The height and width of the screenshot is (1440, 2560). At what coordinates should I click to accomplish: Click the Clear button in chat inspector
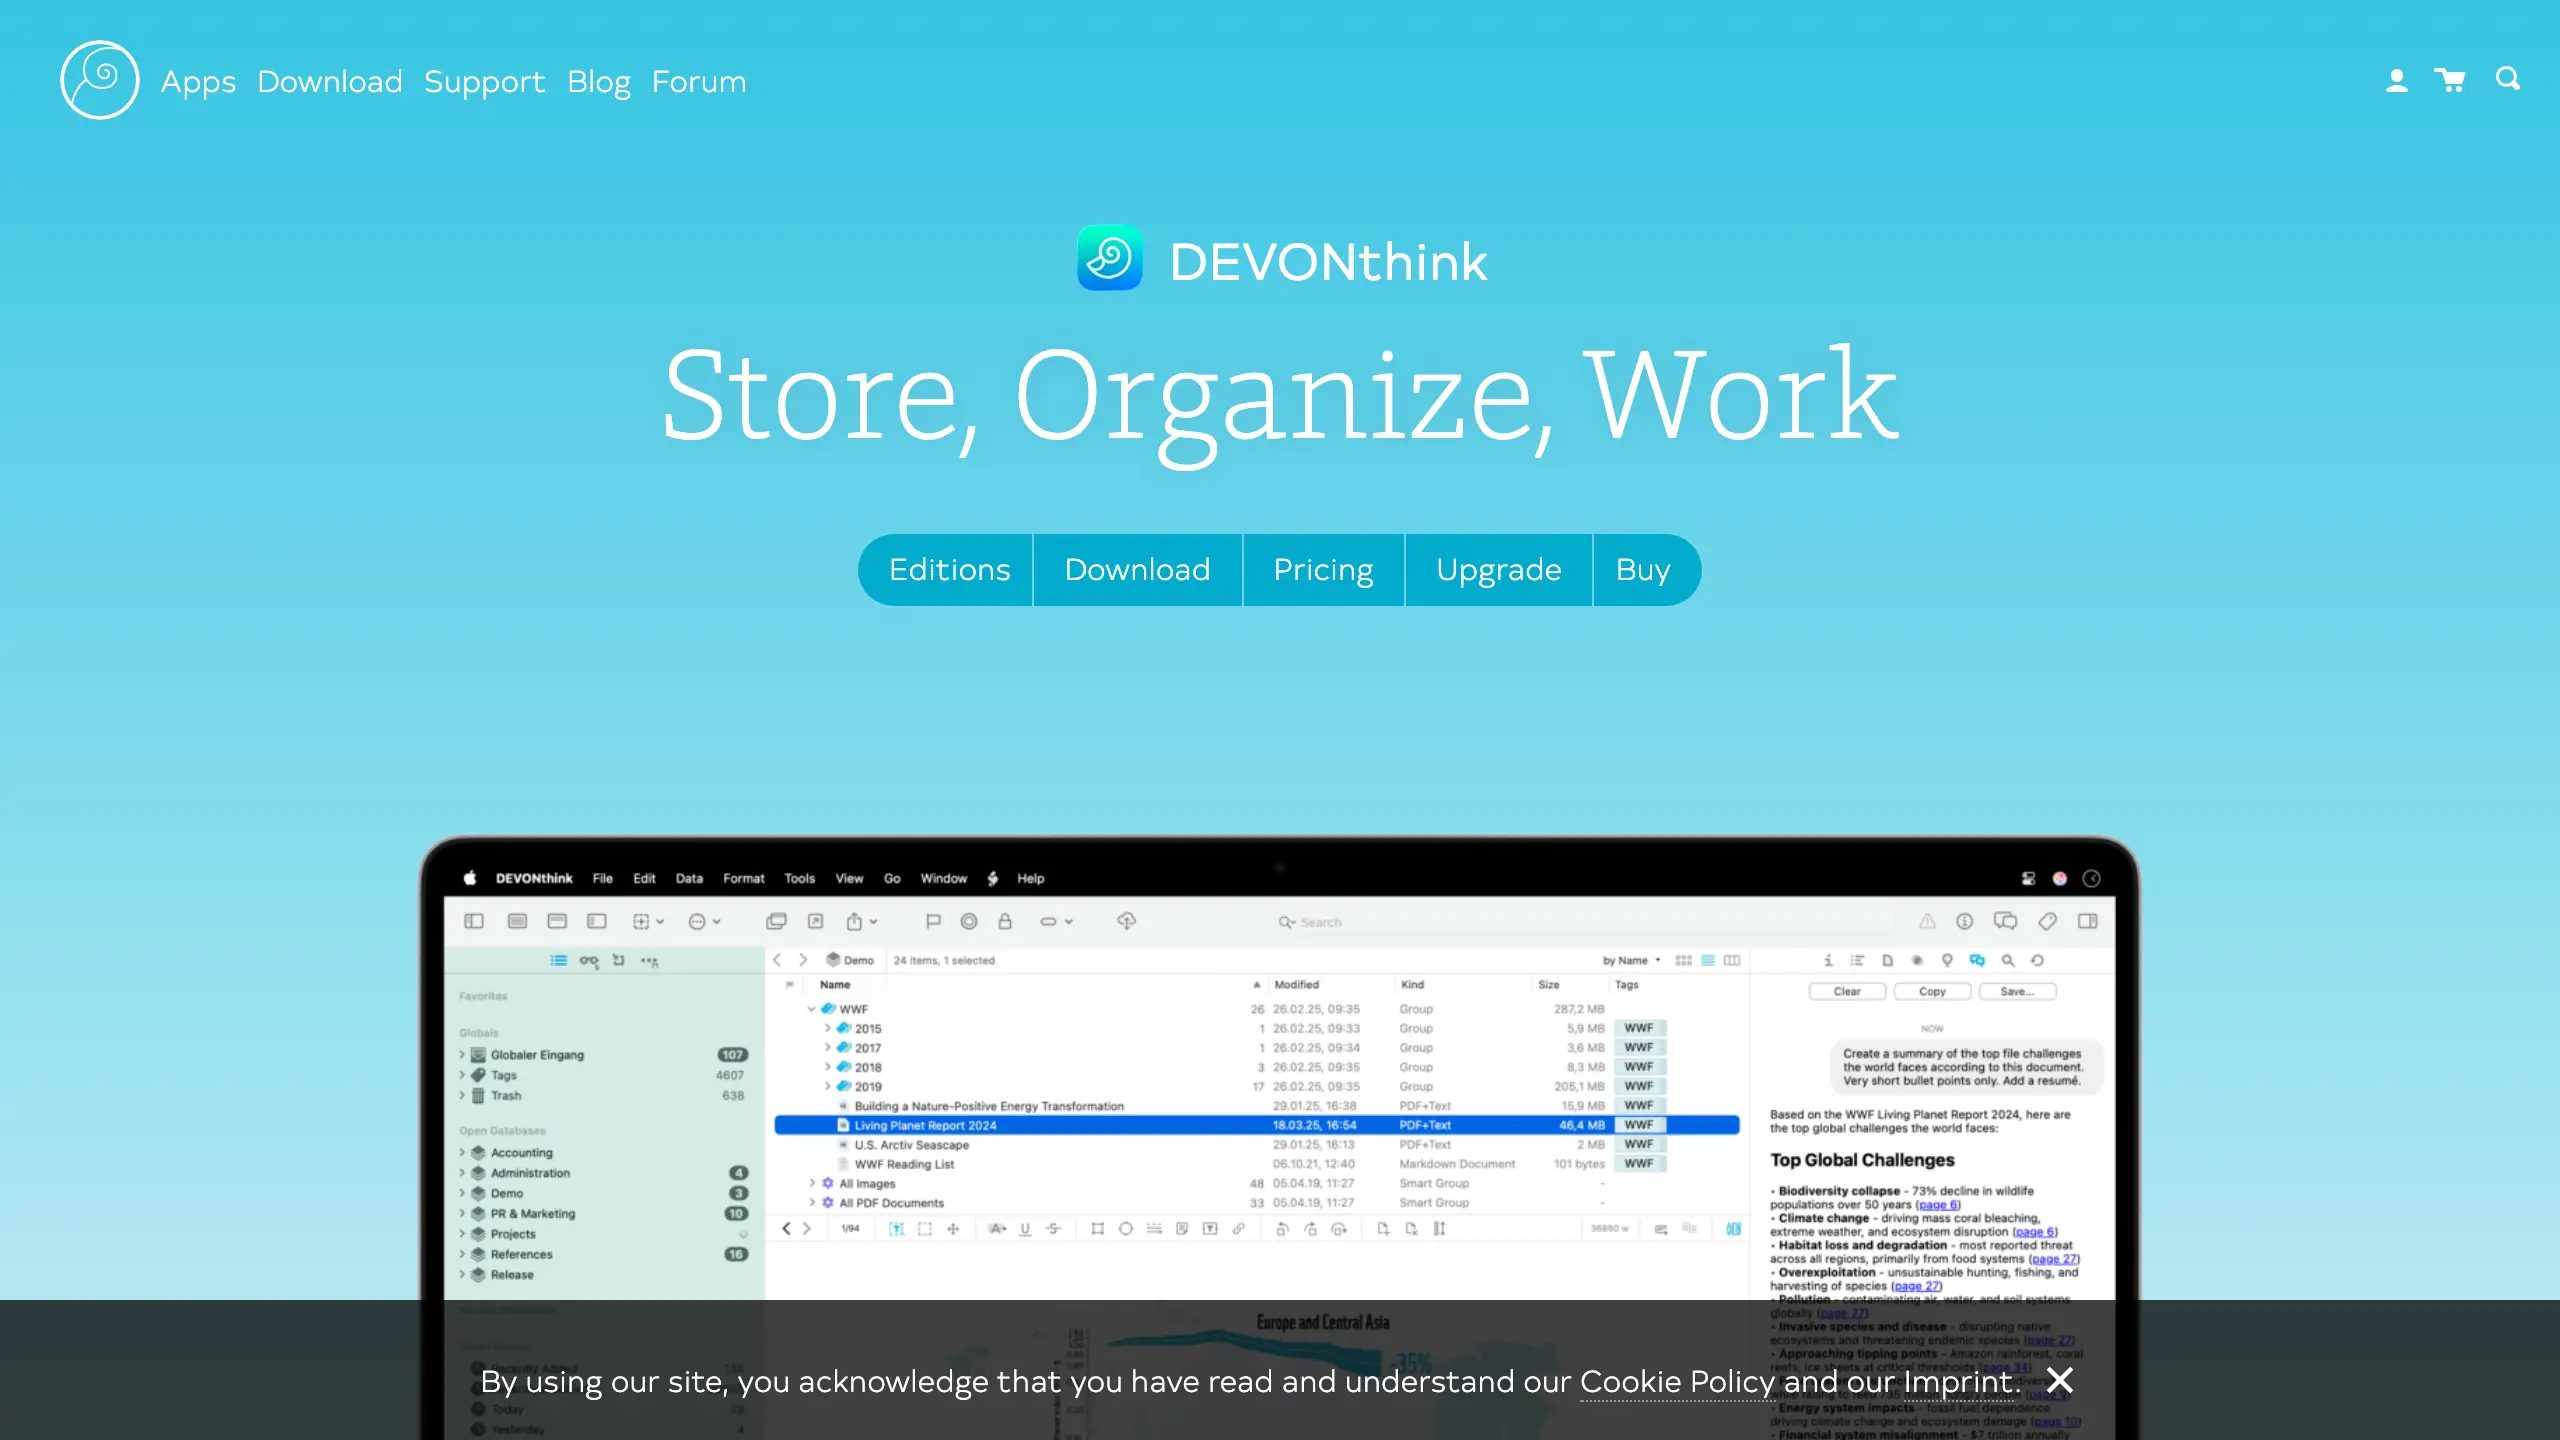(x=1847, y=991)
